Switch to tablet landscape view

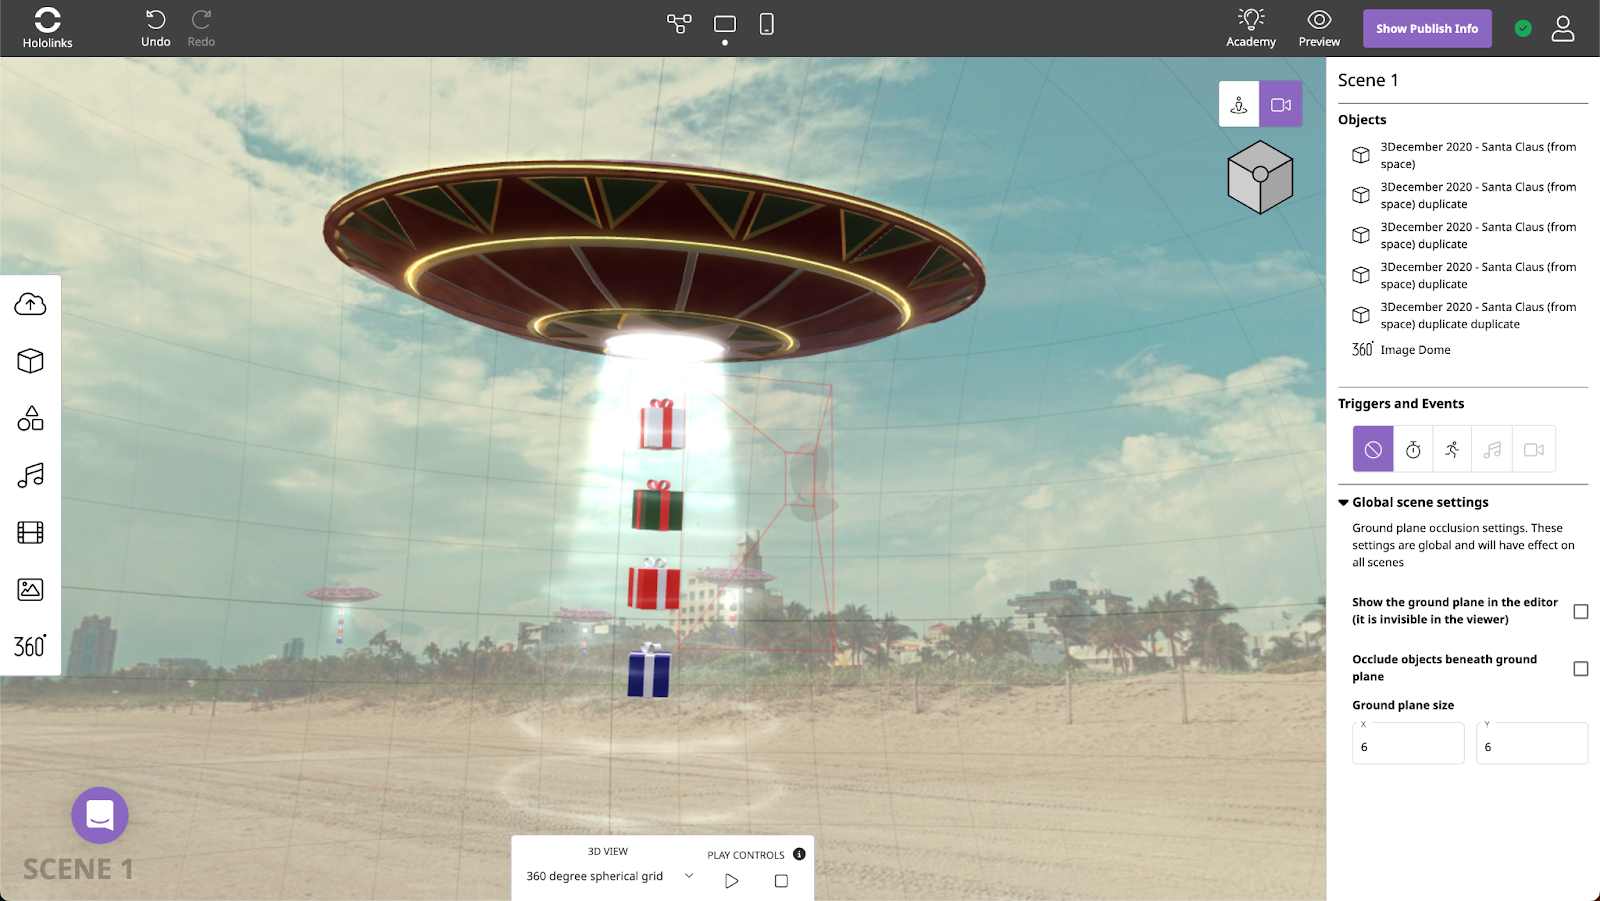coord(725,23)
